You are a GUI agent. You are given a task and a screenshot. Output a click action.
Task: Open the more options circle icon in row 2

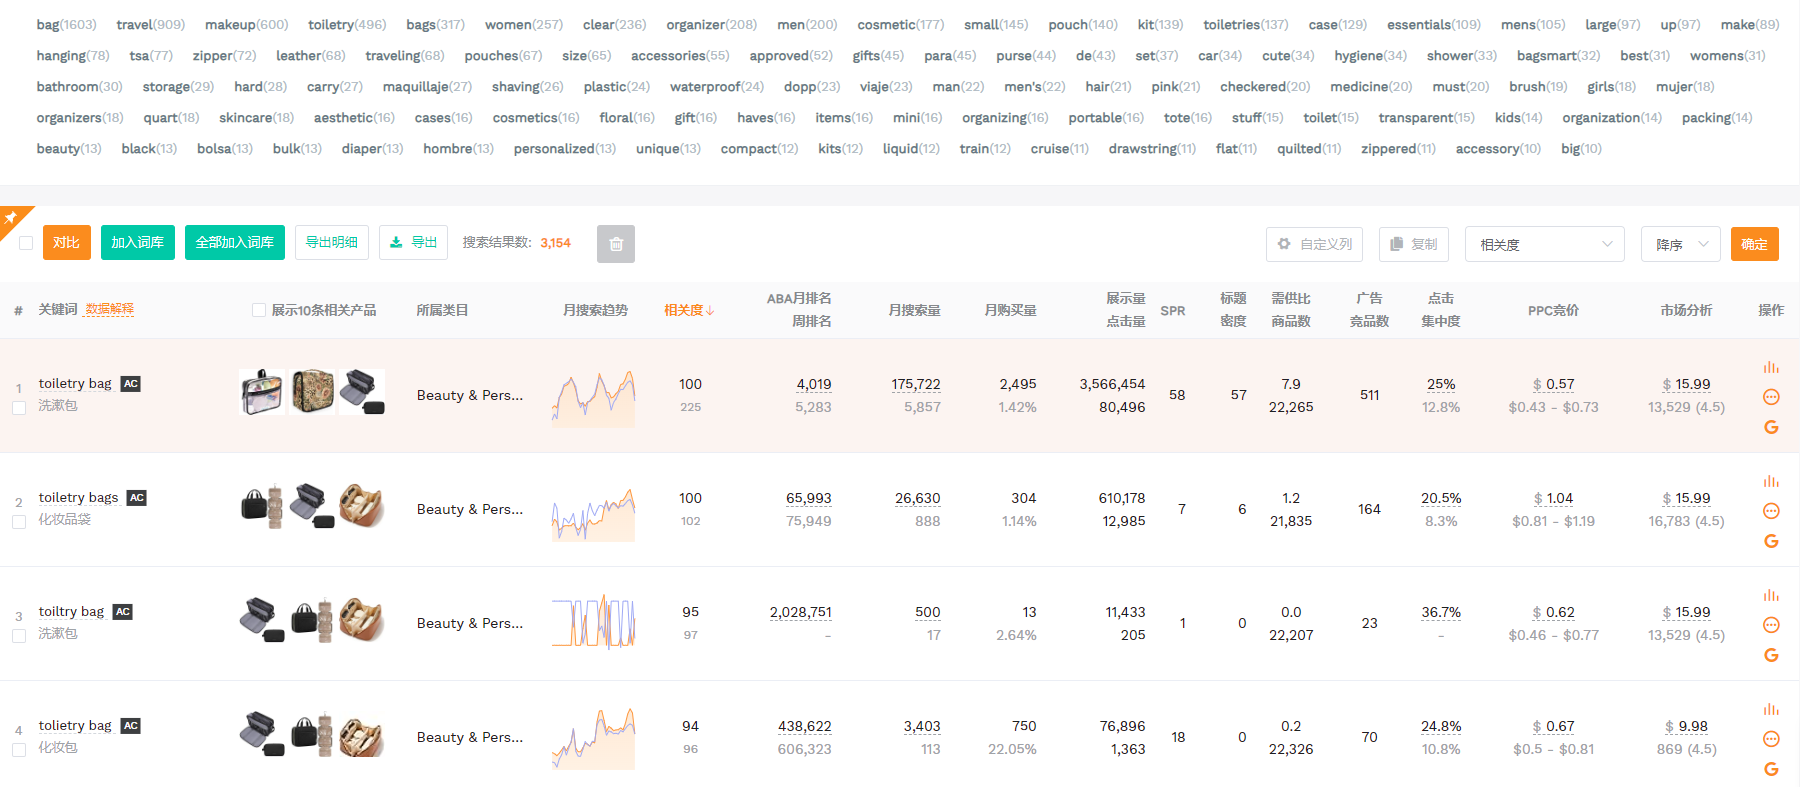click(x=1771, y=511)
